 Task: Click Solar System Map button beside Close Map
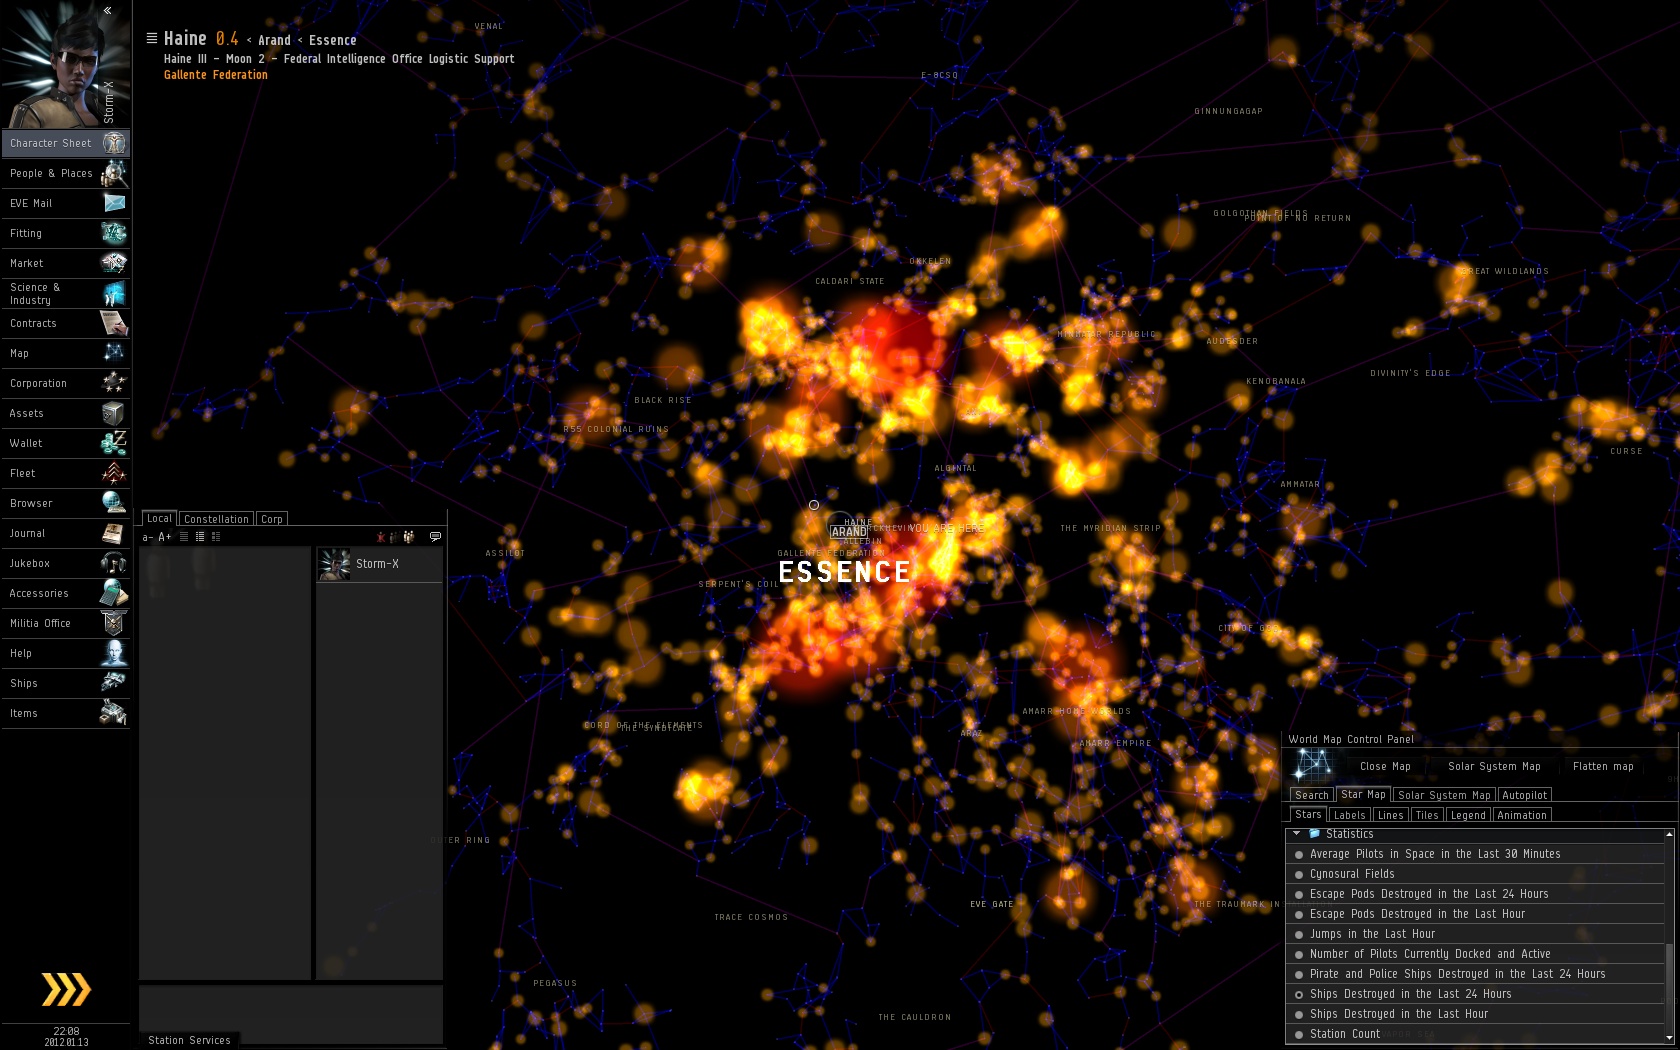(x=1494, y=767)
